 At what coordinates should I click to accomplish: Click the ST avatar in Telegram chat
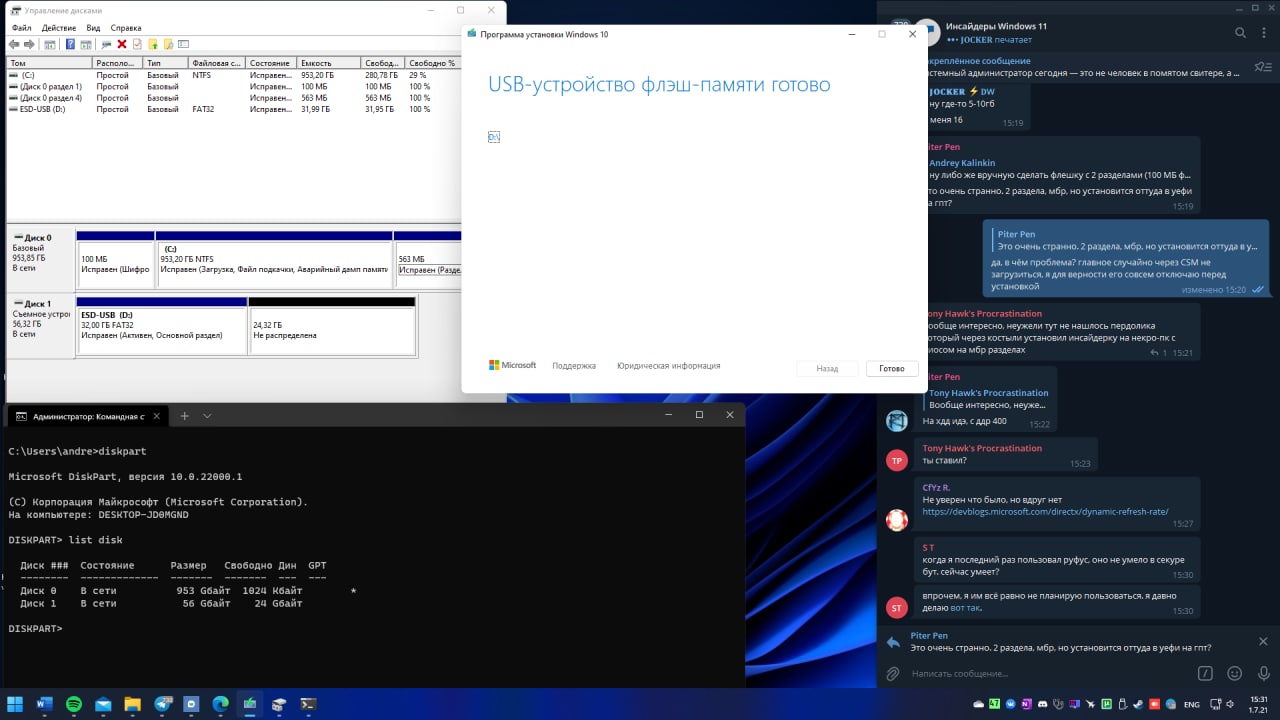(x=897, y=607)
